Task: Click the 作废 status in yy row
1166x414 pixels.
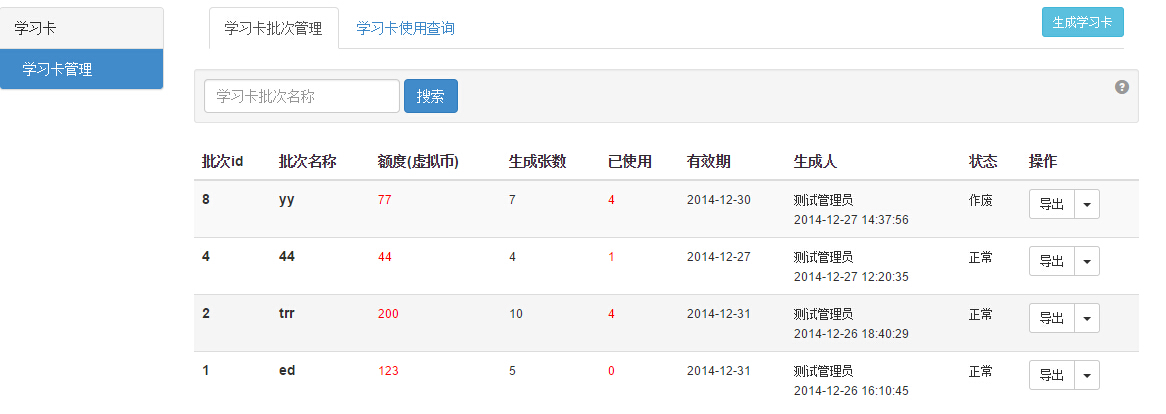Action: tap(980, 201)
